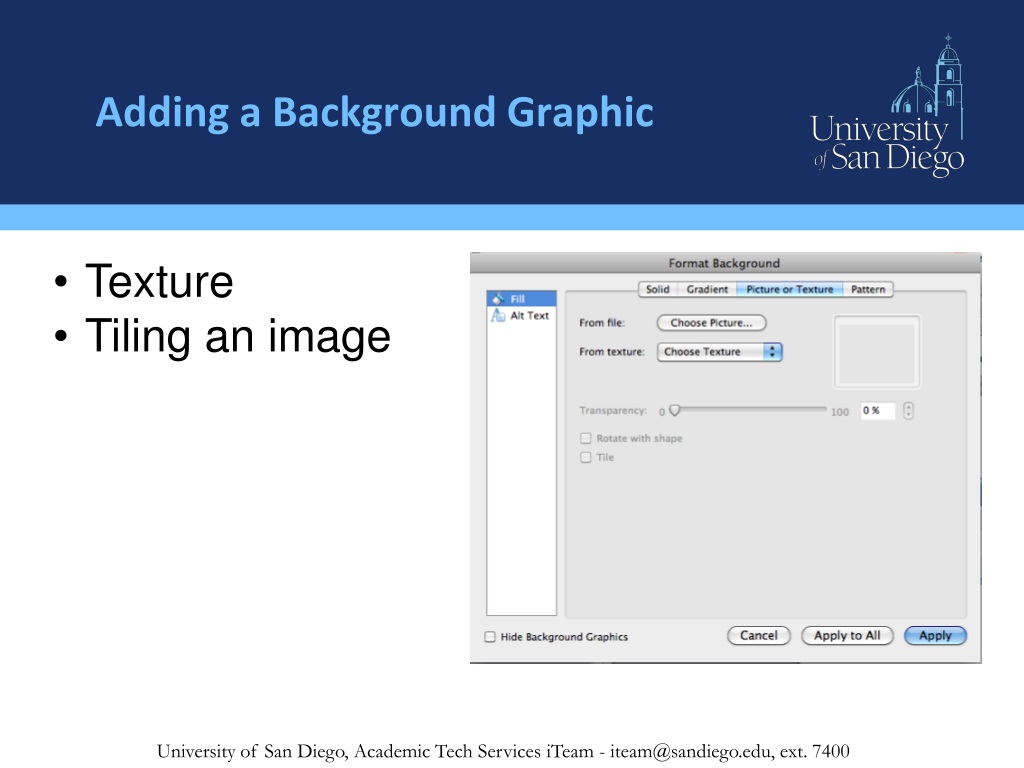Click the Transparency slider handle
Screen dimensions: 1024x768
pyautogui.click(x=675, y=410)
